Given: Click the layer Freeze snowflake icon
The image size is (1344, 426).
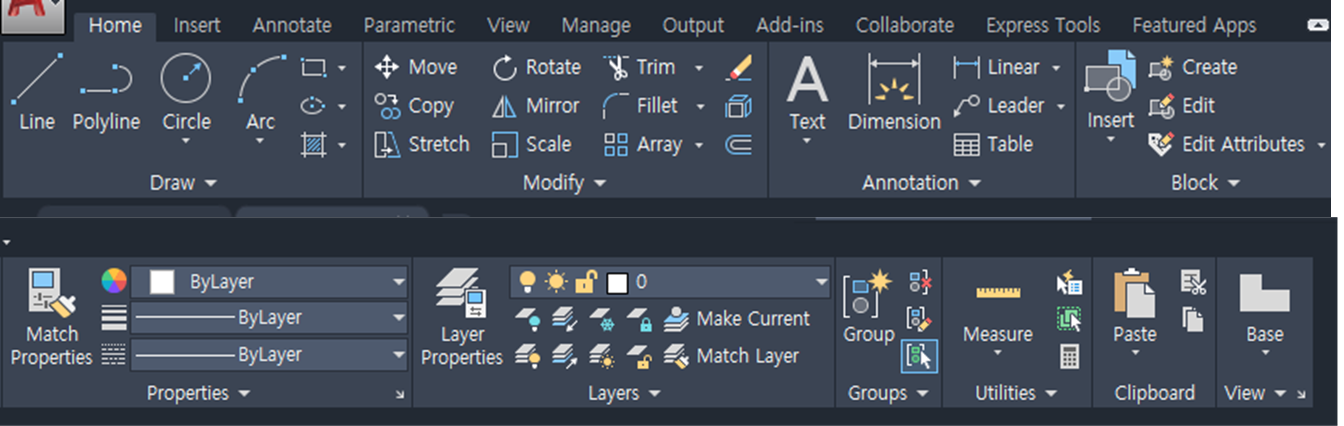Looking at the screenshot, I should click(x=602, y=319).
